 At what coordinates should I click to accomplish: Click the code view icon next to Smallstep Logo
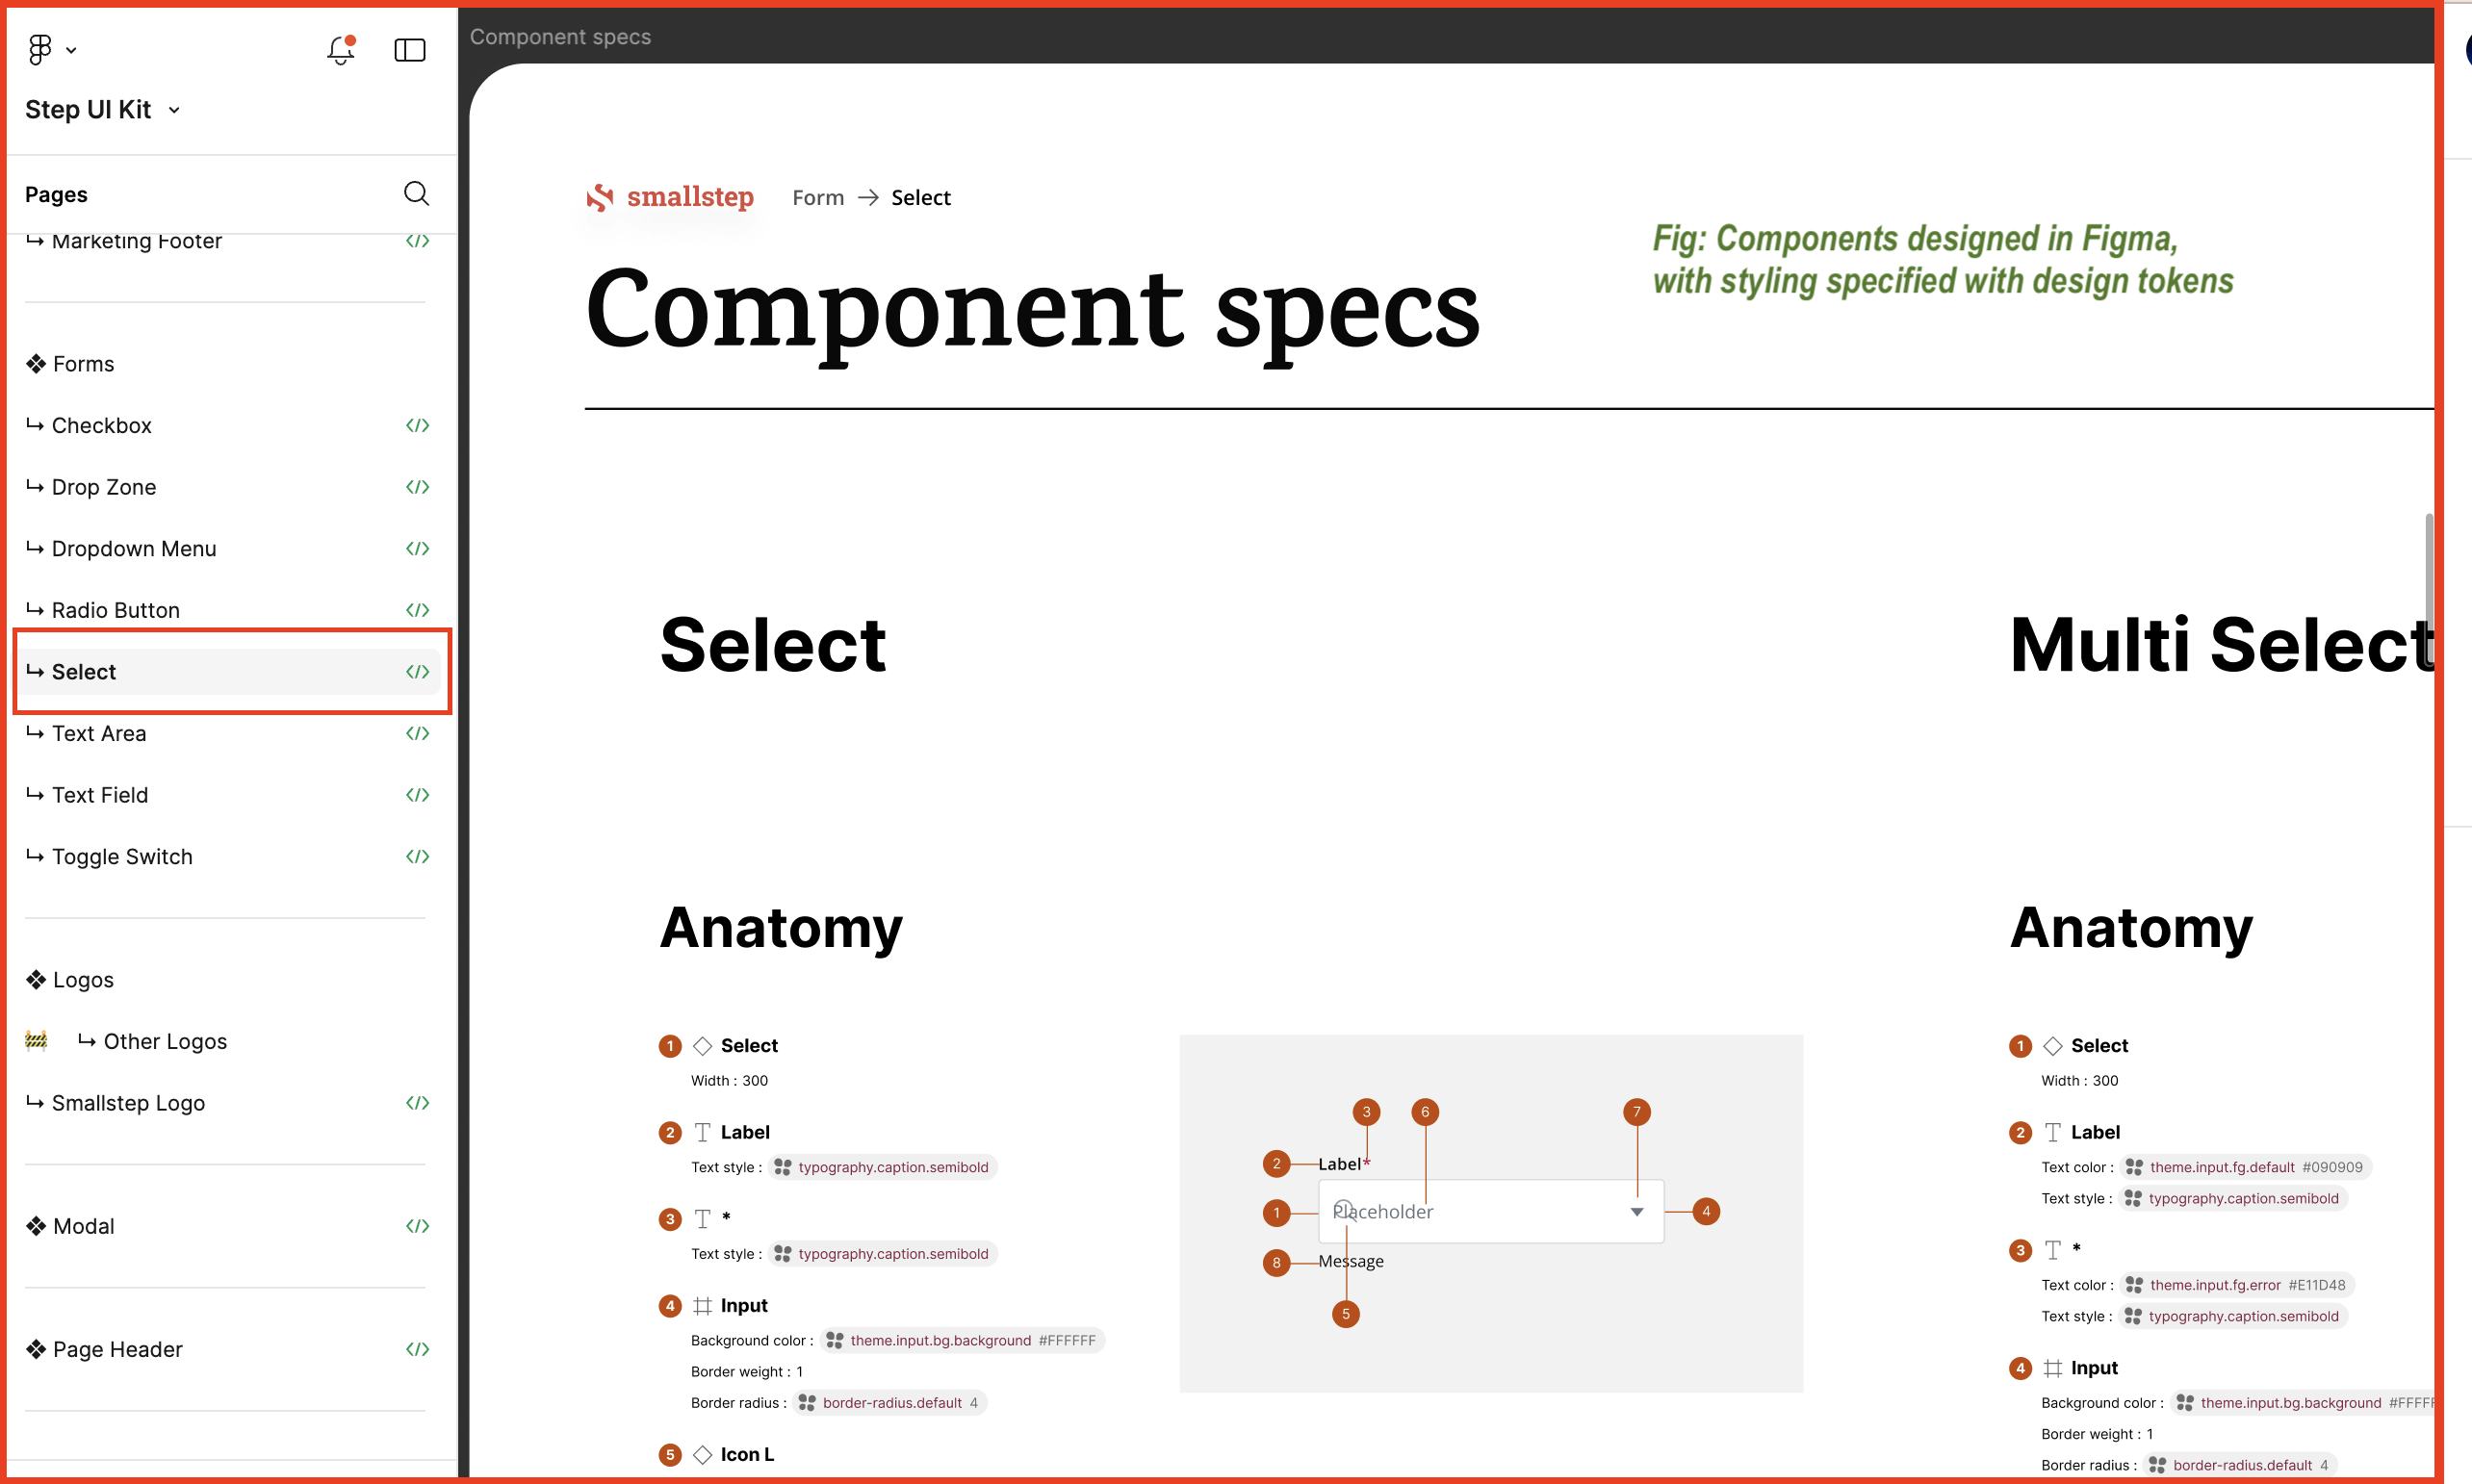[x=419, y=1103]
